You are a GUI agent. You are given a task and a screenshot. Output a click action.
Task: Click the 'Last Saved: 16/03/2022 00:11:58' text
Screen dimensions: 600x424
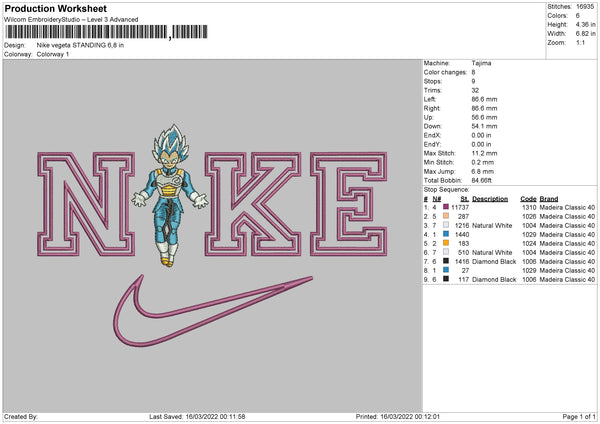(x=197, y=417)
